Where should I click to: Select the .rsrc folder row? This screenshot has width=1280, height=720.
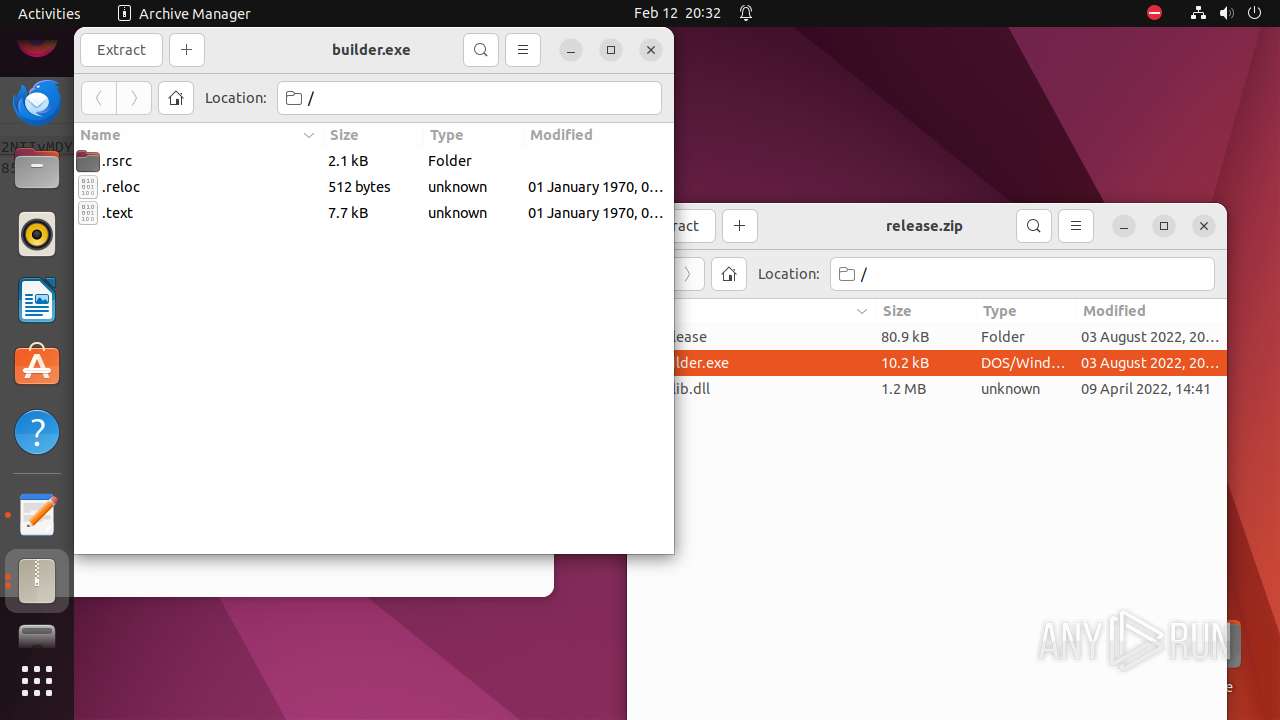coord(374,161)
